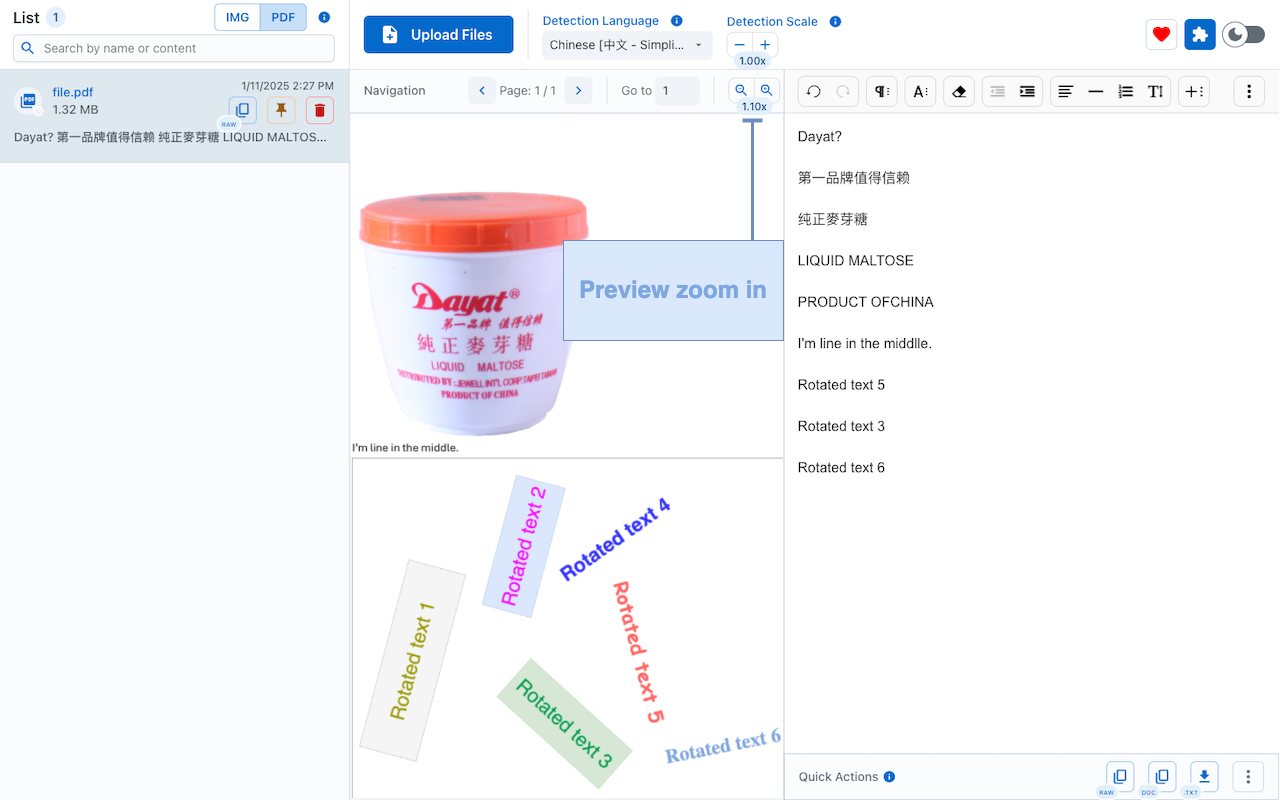The image size is (1280, 800).
Task: Click the Detection Scale info icon
Action: point(836,22)
